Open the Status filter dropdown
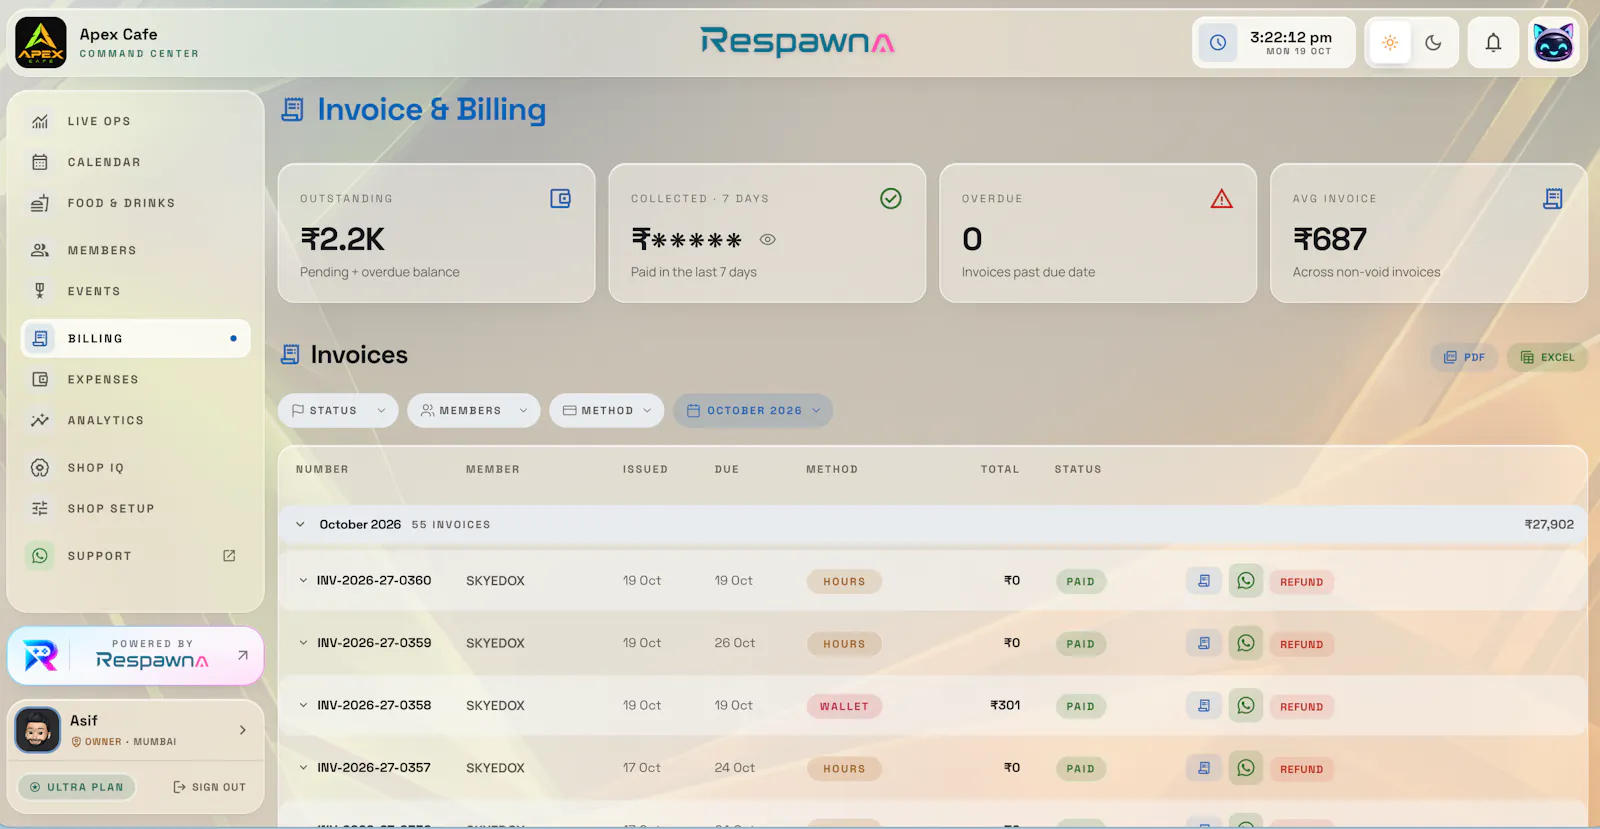1600x829 pixels. pyautogui.click(x=338, y=410)
